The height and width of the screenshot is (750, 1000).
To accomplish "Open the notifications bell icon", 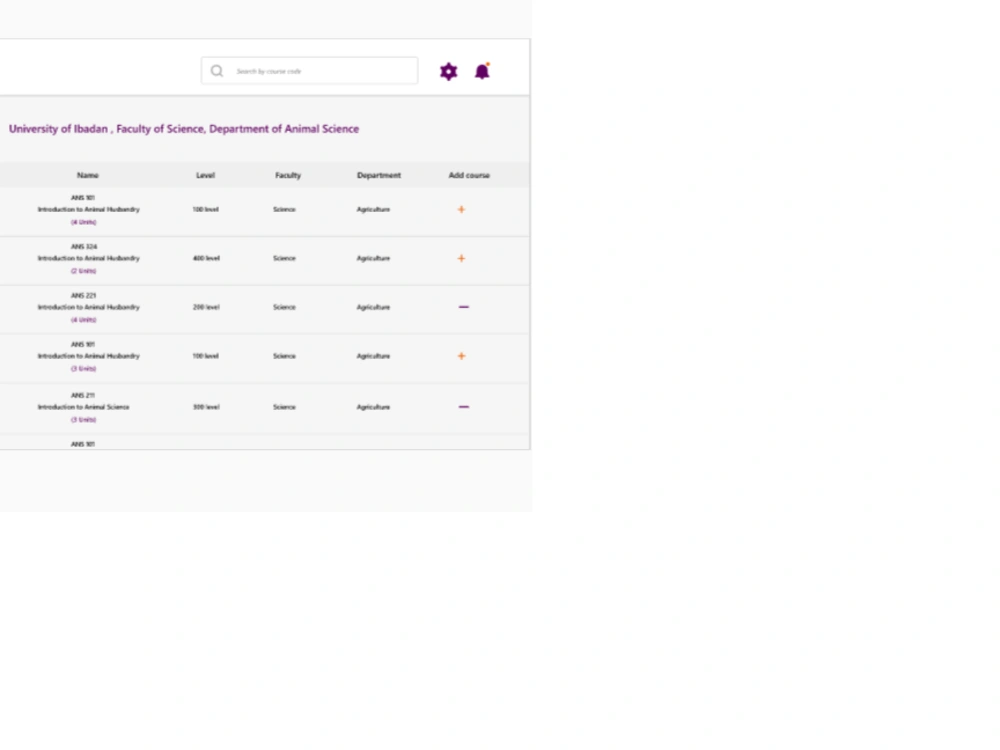I will 482,72.
